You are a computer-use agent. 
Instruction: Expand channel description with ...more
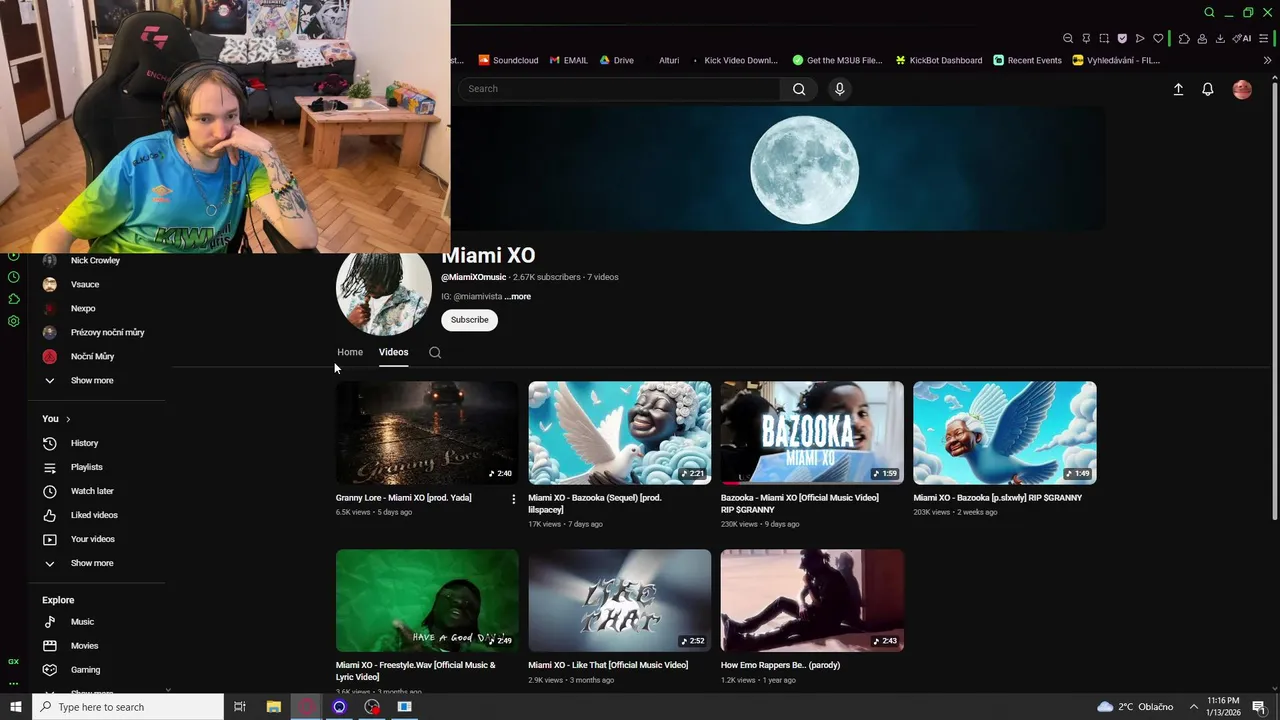[518, 297]
